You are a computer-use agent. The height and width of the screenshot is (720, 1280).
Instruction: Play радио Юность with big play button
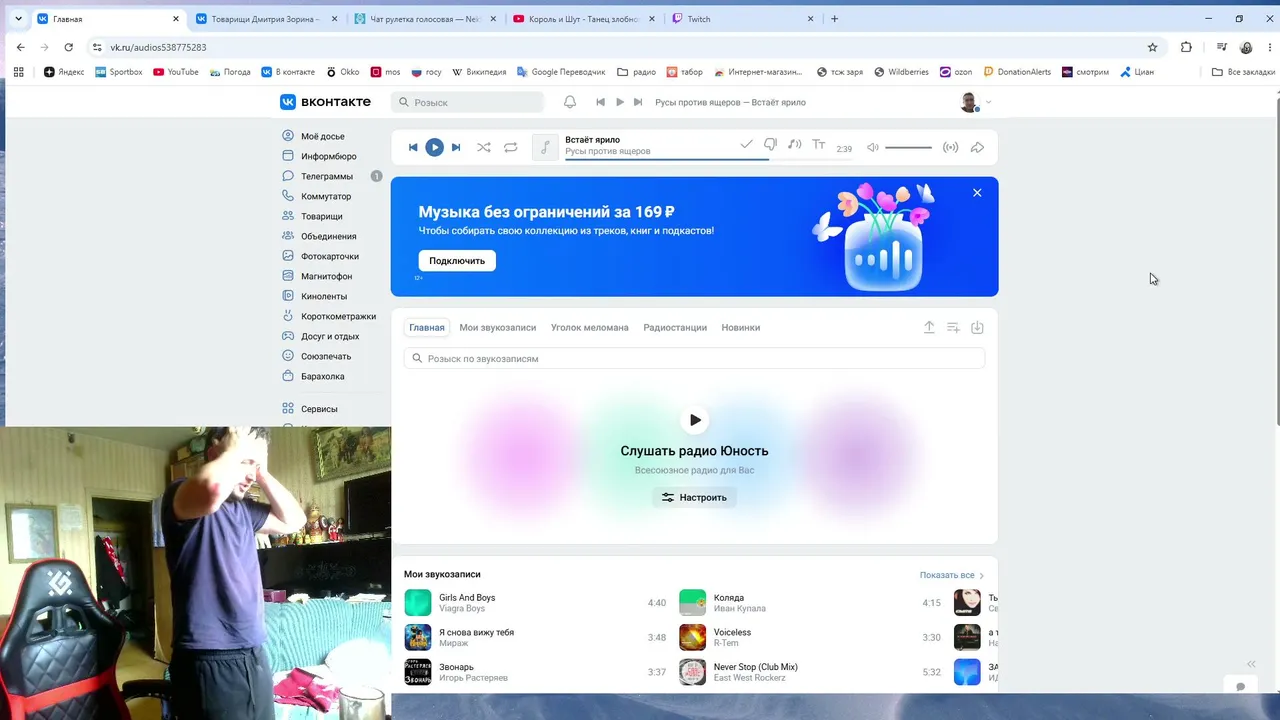695,420
